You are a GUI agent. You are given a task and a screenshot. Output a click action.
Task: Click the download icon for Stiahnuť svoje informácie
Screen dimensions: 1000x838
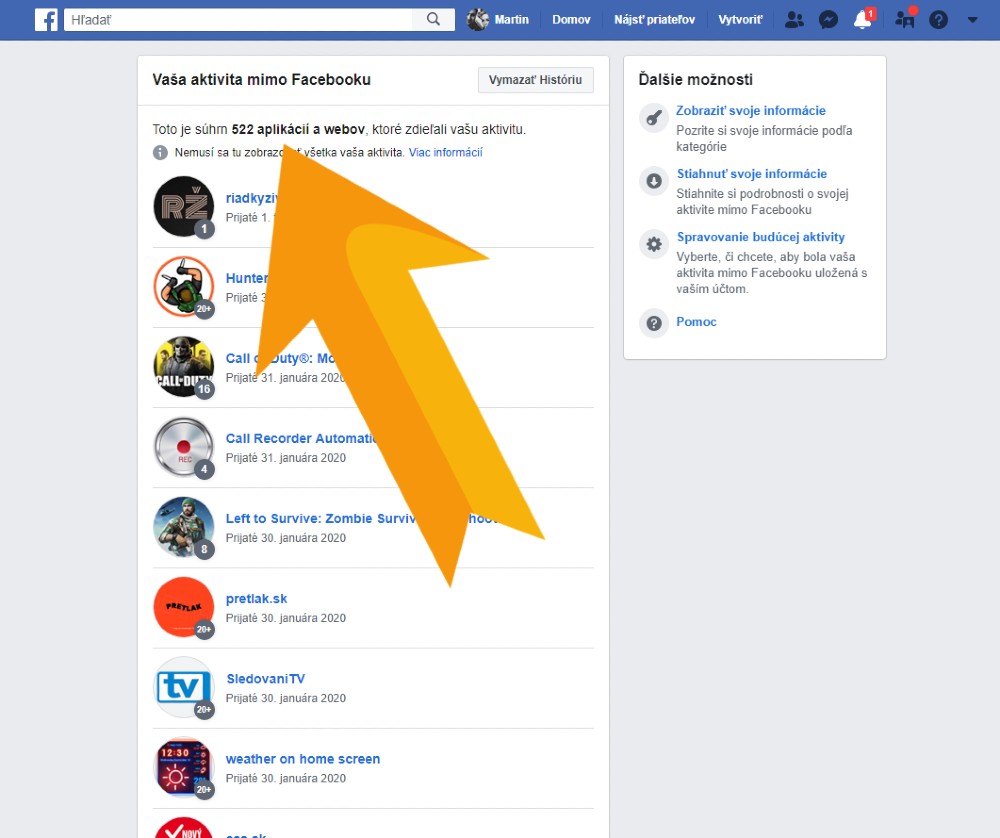654,181
